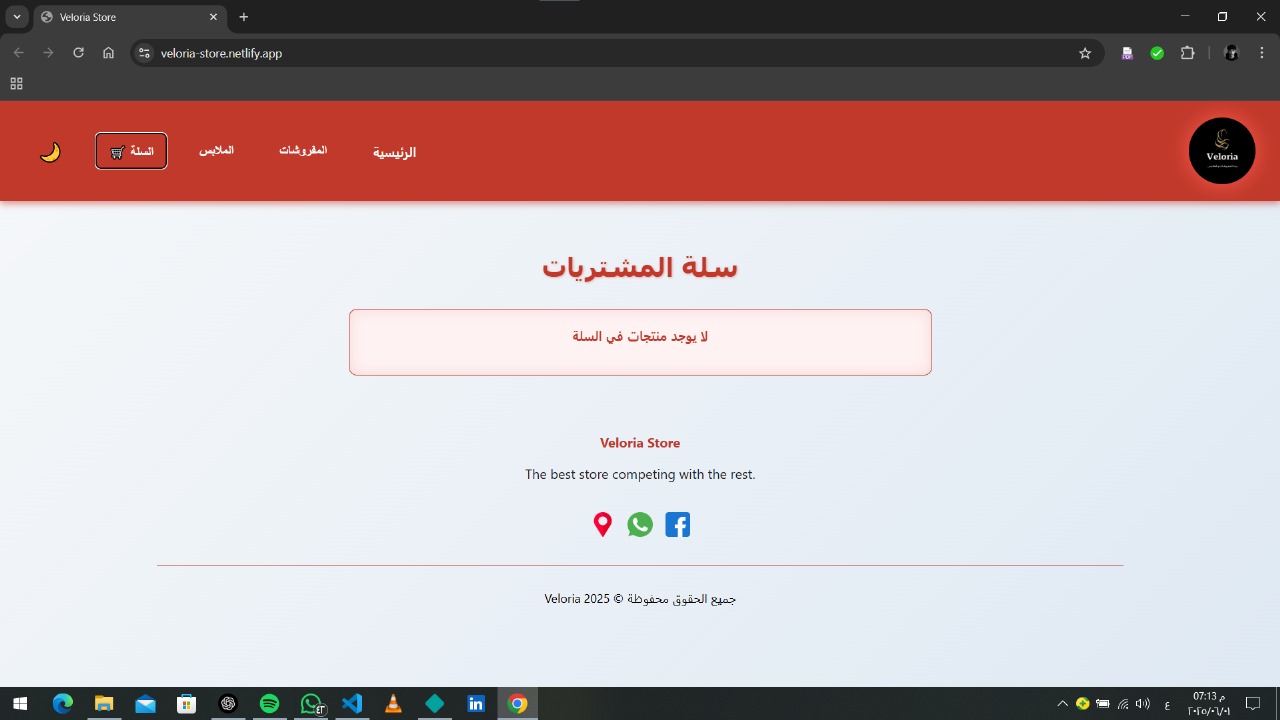Go to the الملابس menu item
This screenshot has width=1280, height=720.
[x=216, y=150]
